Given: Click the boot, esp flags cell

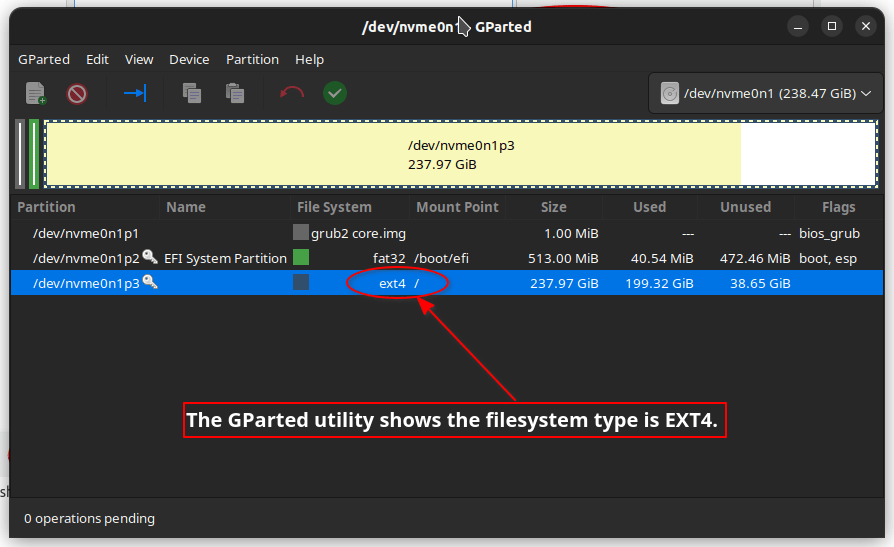Looking at the screenshot, I should [828, 258].
